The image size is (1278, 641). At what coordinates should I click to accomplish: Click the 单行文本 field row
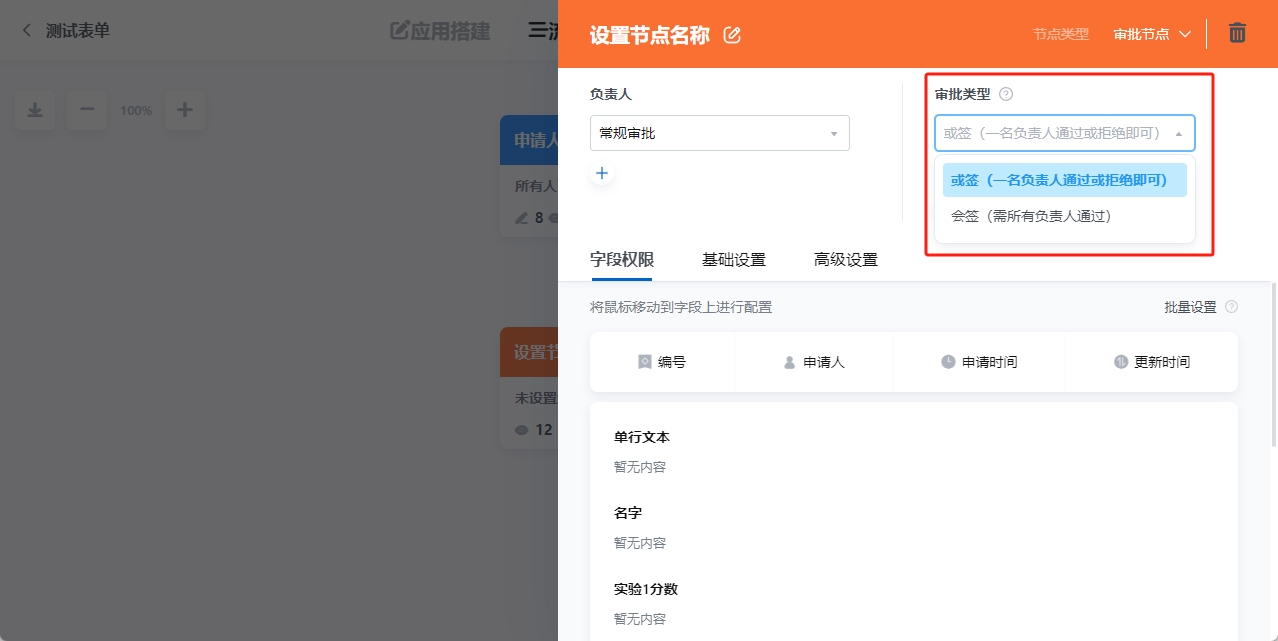click(641, 438)
